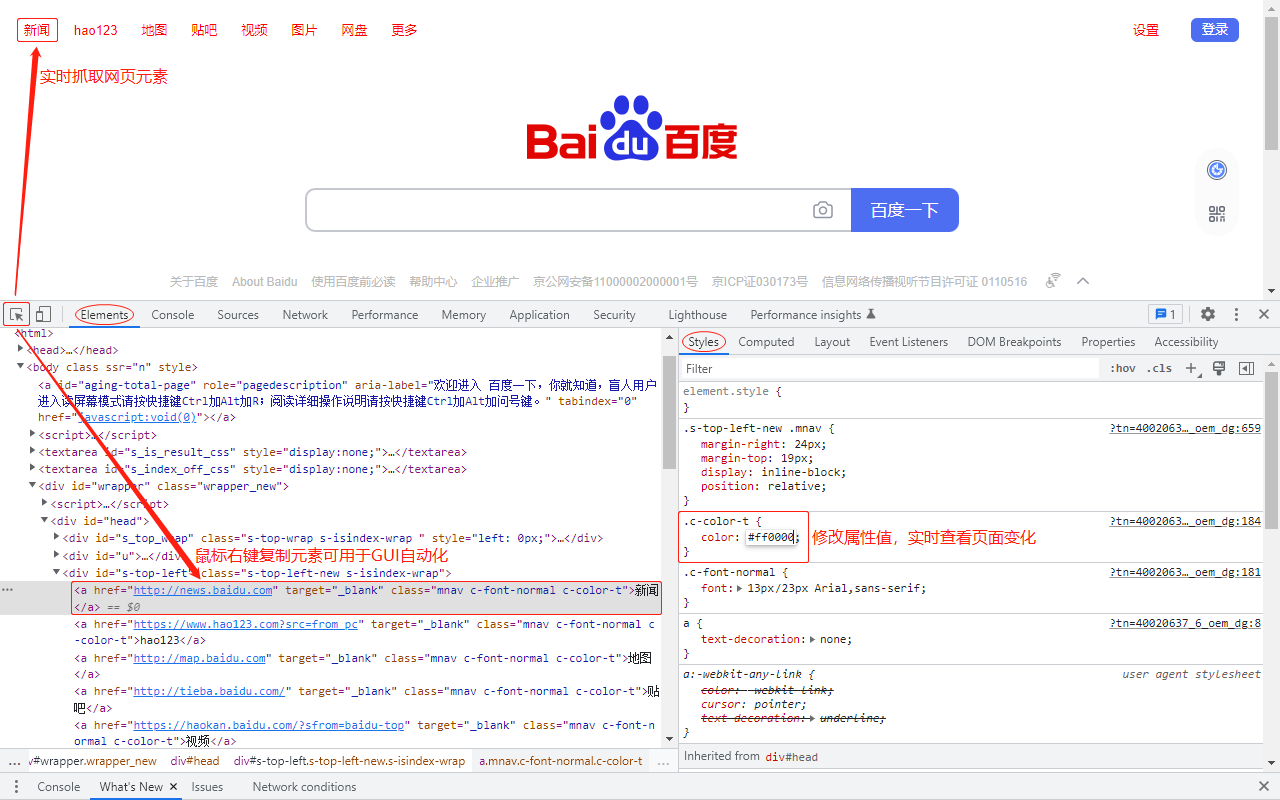Collapse the body node in DOM tree
The image size is (1280, 800).
coord(21,367)
